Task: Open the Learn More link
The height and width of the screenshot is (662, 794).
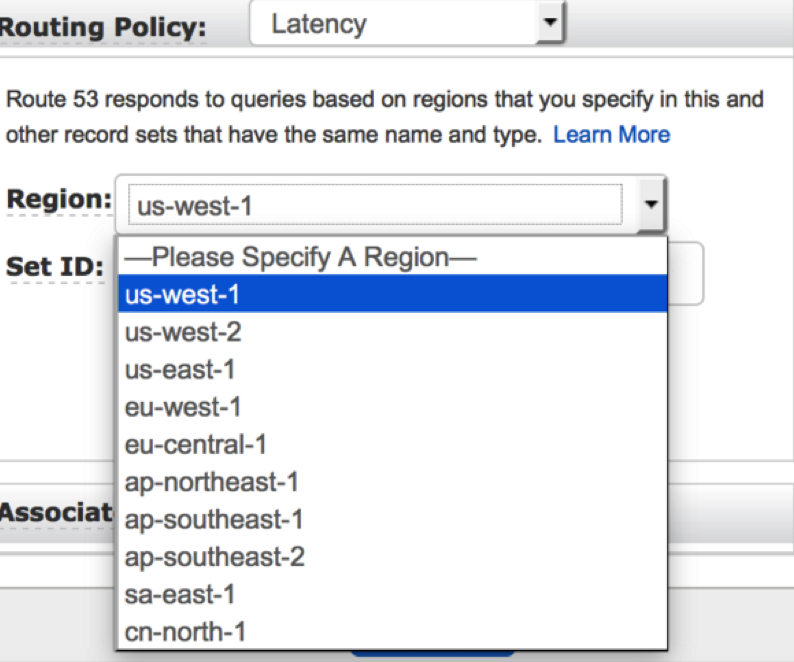Action: pos(611,135)
